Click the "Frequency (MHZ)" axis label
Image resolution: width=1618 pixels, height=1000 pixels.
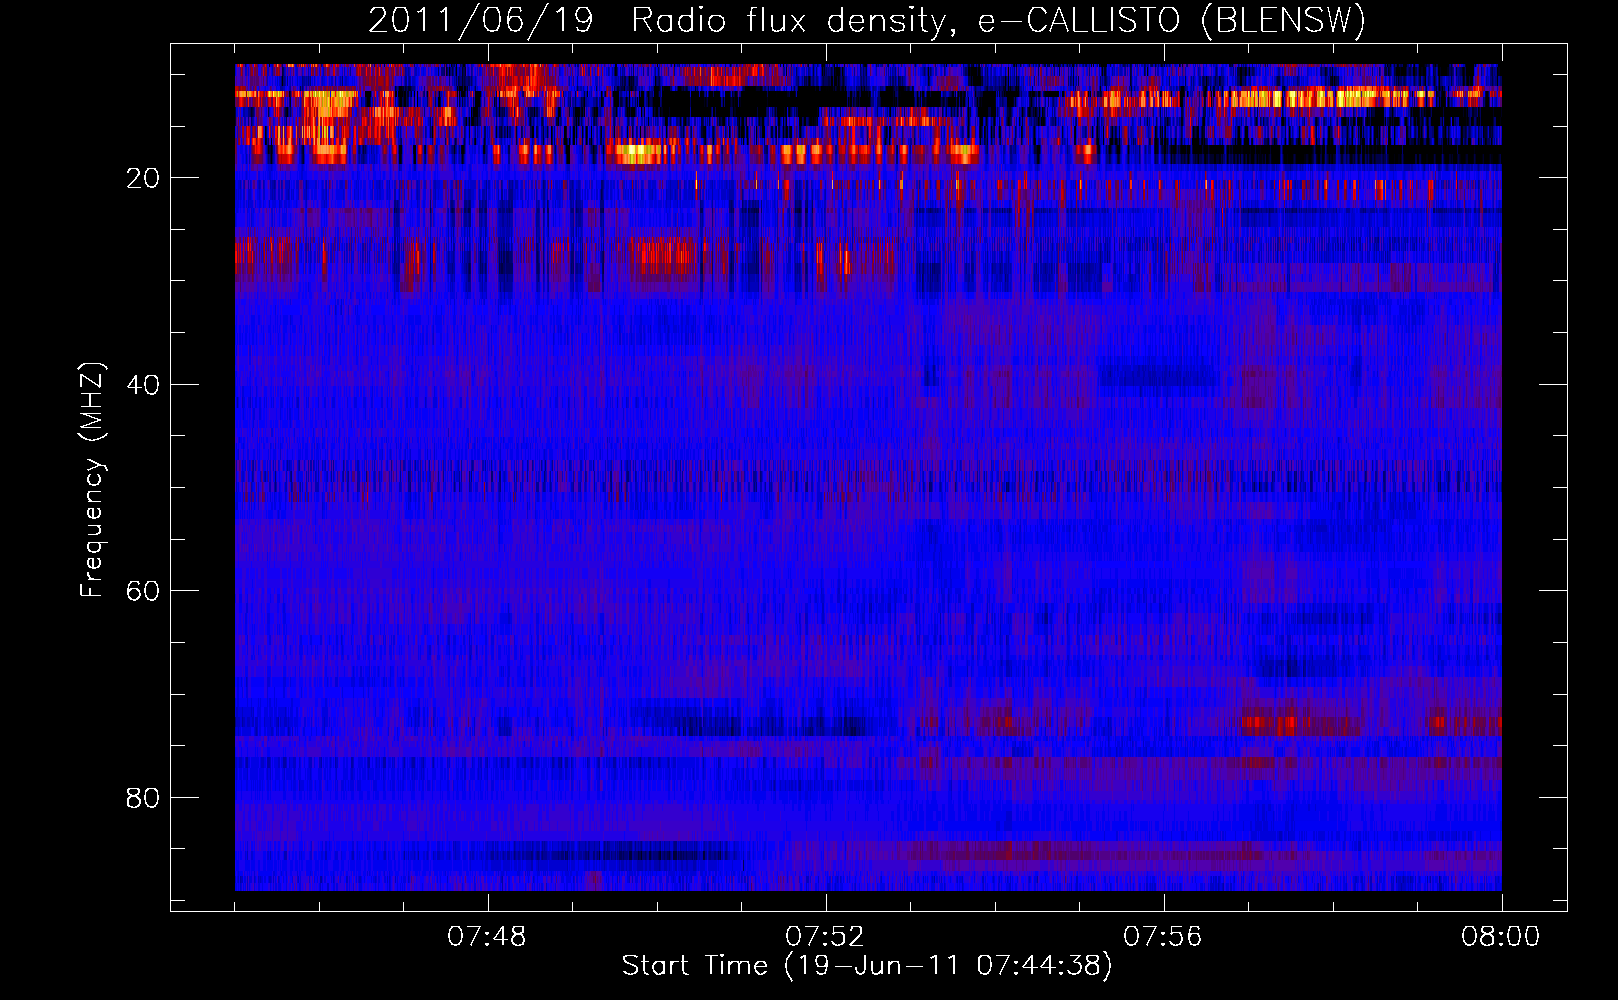point(92,481)
